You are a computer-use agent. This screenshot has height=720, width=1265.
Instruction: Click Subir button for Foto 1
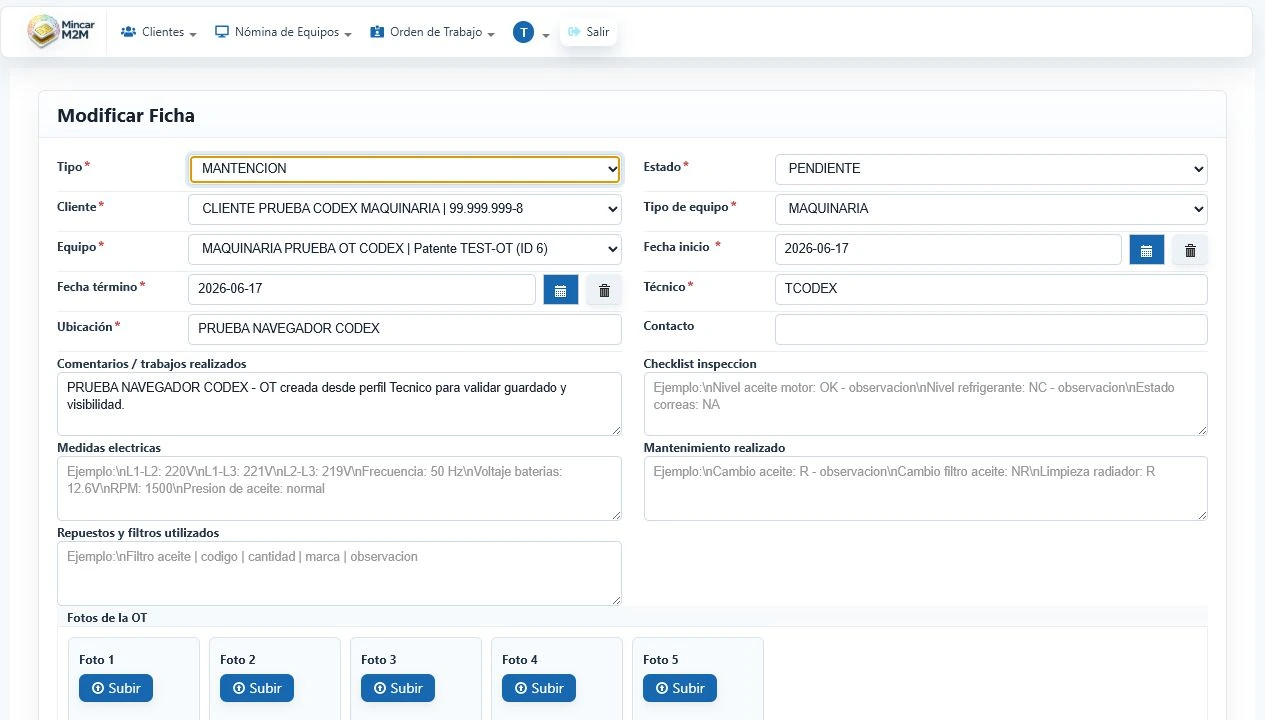point(116,688)
